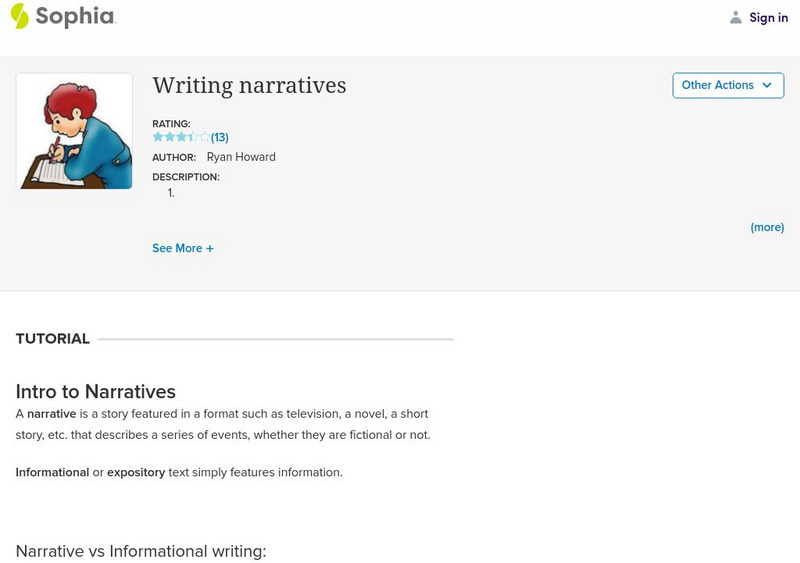Select the second rating star
This screenshot has width=800, height=563.
click(x=170, y=137)
